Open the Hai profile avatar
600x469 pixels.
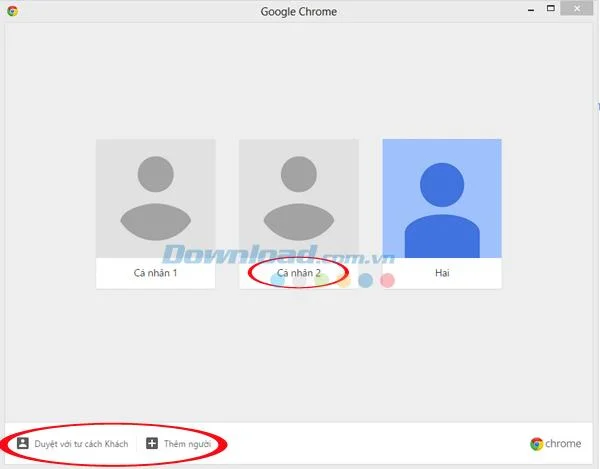click(442, 198)
